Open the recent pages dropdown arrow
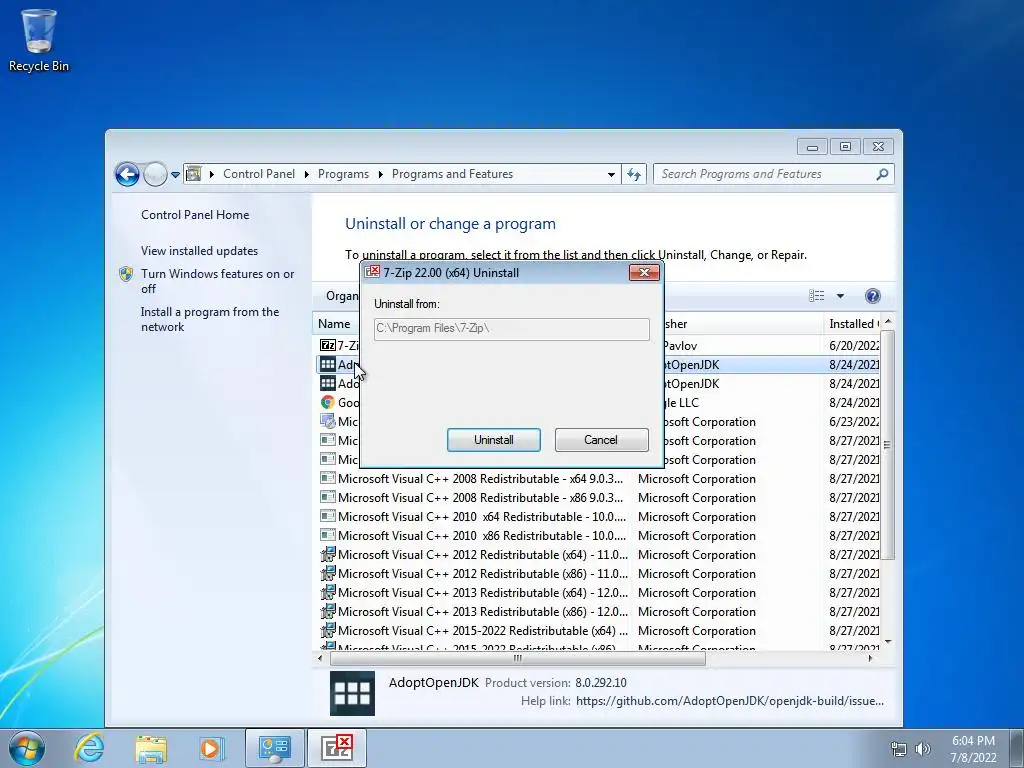Viewport: 1024px width, 768px height. (175, 174)
